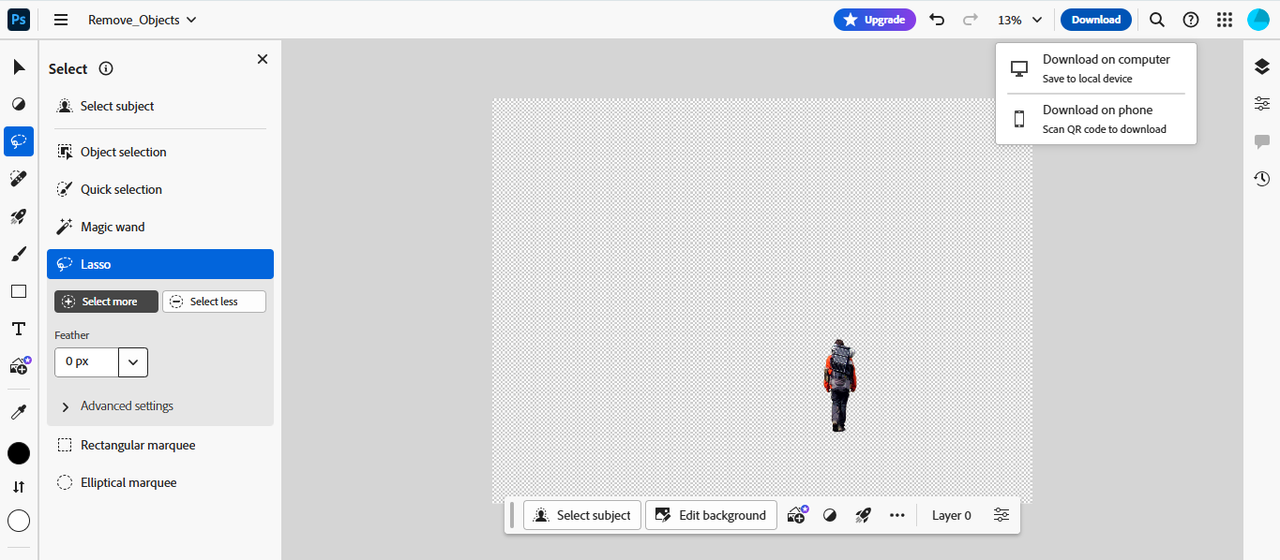This screenshot has width=1280, height=560.
Task: Grab the bottom taskbar drag handle
Action: click(x=512, y=515)
